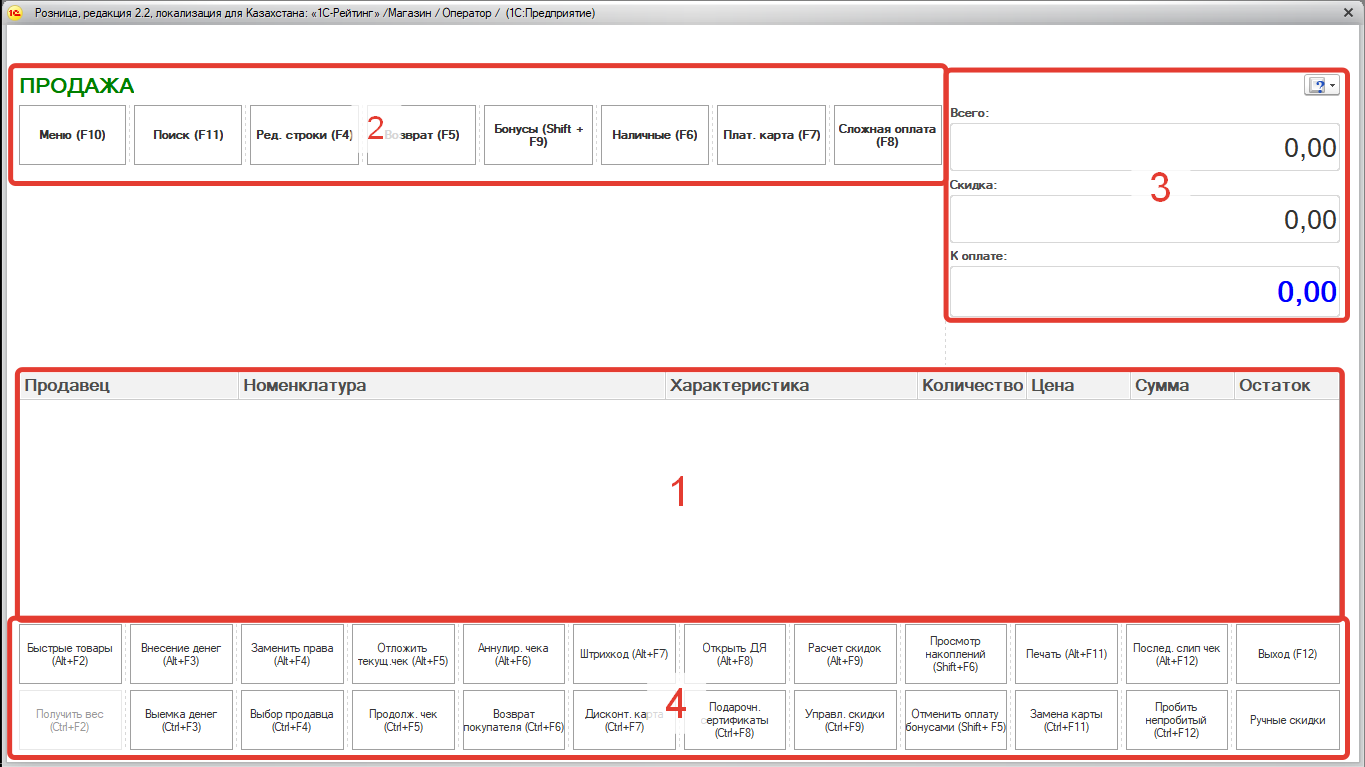Click the 1C application logo icon
The width and height of the screenshot is (1365, 767).
pyautogui.click(x=15, y=13)
